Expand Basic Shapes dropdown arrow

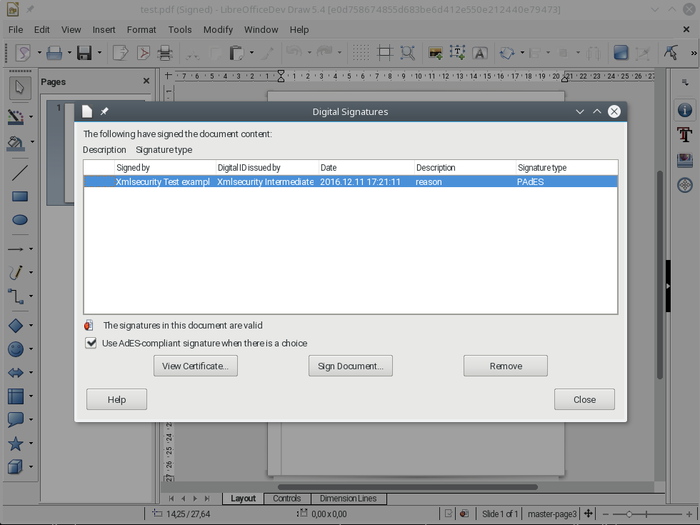(31, 325)
